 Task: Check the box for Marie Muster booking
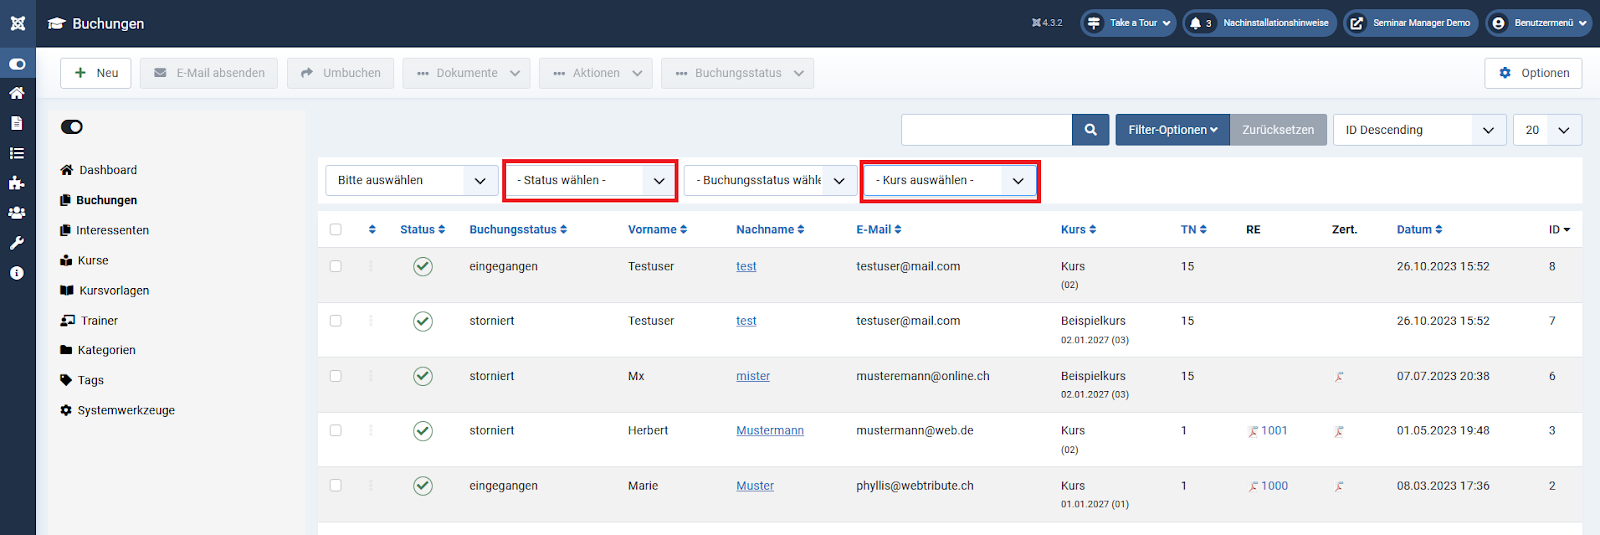pos(336,486)
